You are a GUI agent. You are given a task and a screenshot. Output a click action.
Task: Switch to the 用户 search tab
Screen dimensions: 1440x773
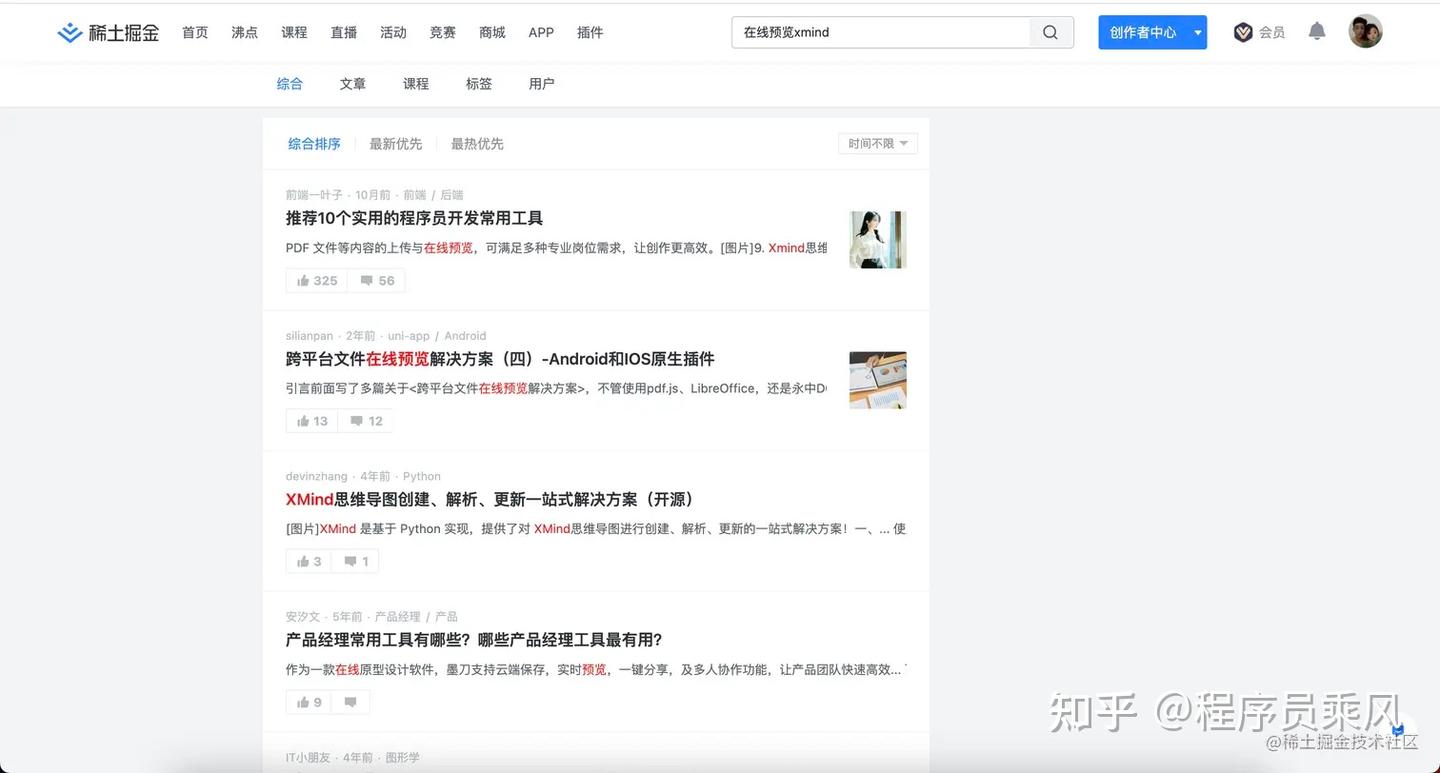click(x=541, y=84)
